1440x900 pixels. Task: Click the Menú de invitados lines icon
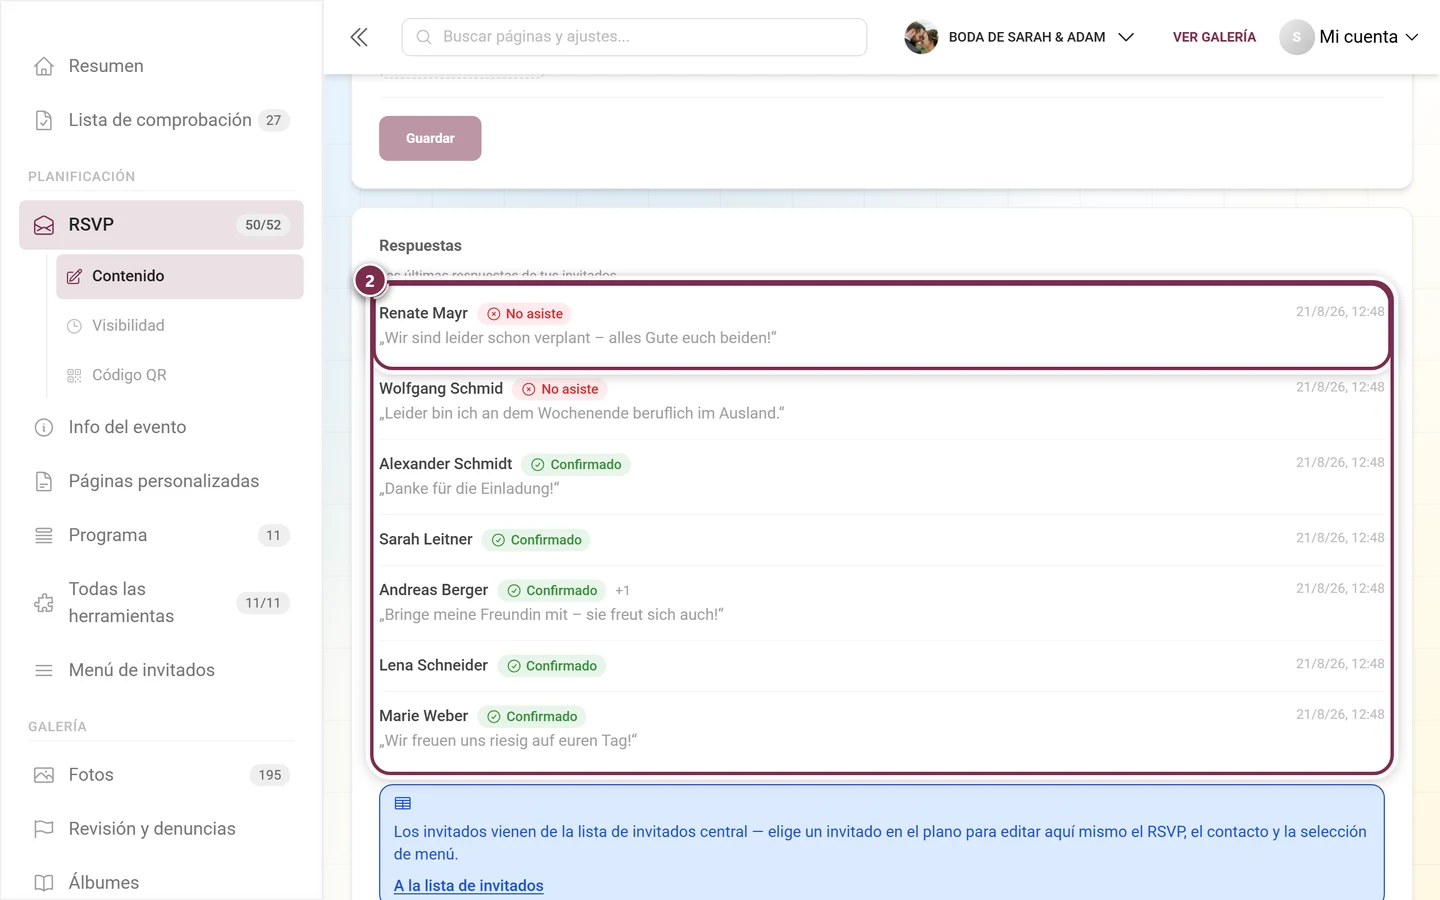tap(44, 670)
